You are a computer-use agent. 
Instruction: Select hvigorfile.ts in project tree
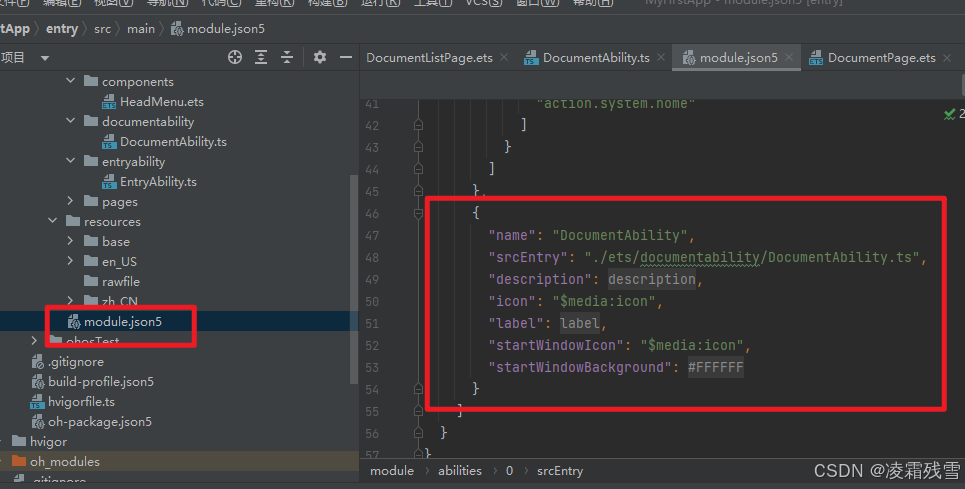click(81, 402)
